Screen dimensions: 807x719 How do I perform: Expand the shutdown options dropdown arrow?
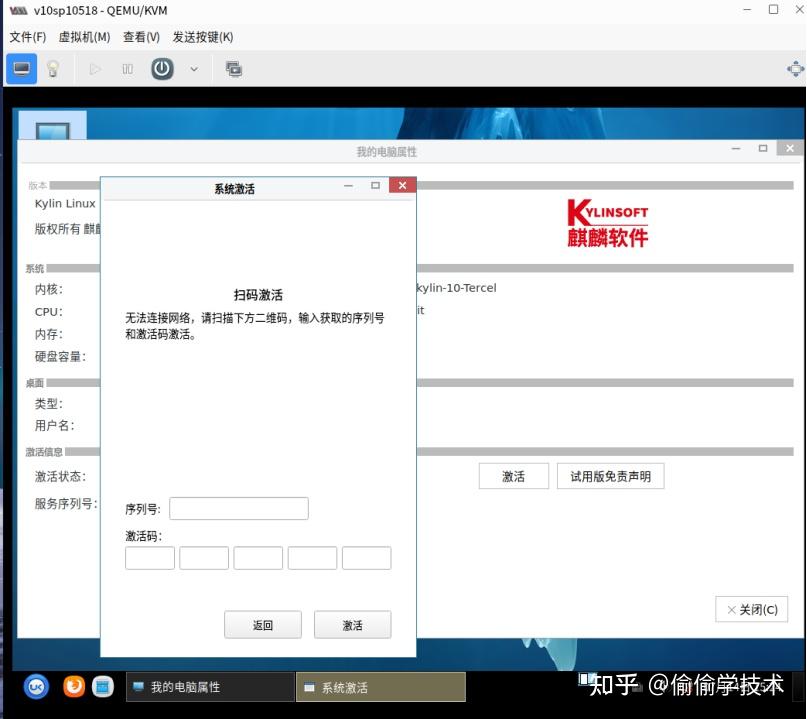pyautogui.click(x=194, y=69)
